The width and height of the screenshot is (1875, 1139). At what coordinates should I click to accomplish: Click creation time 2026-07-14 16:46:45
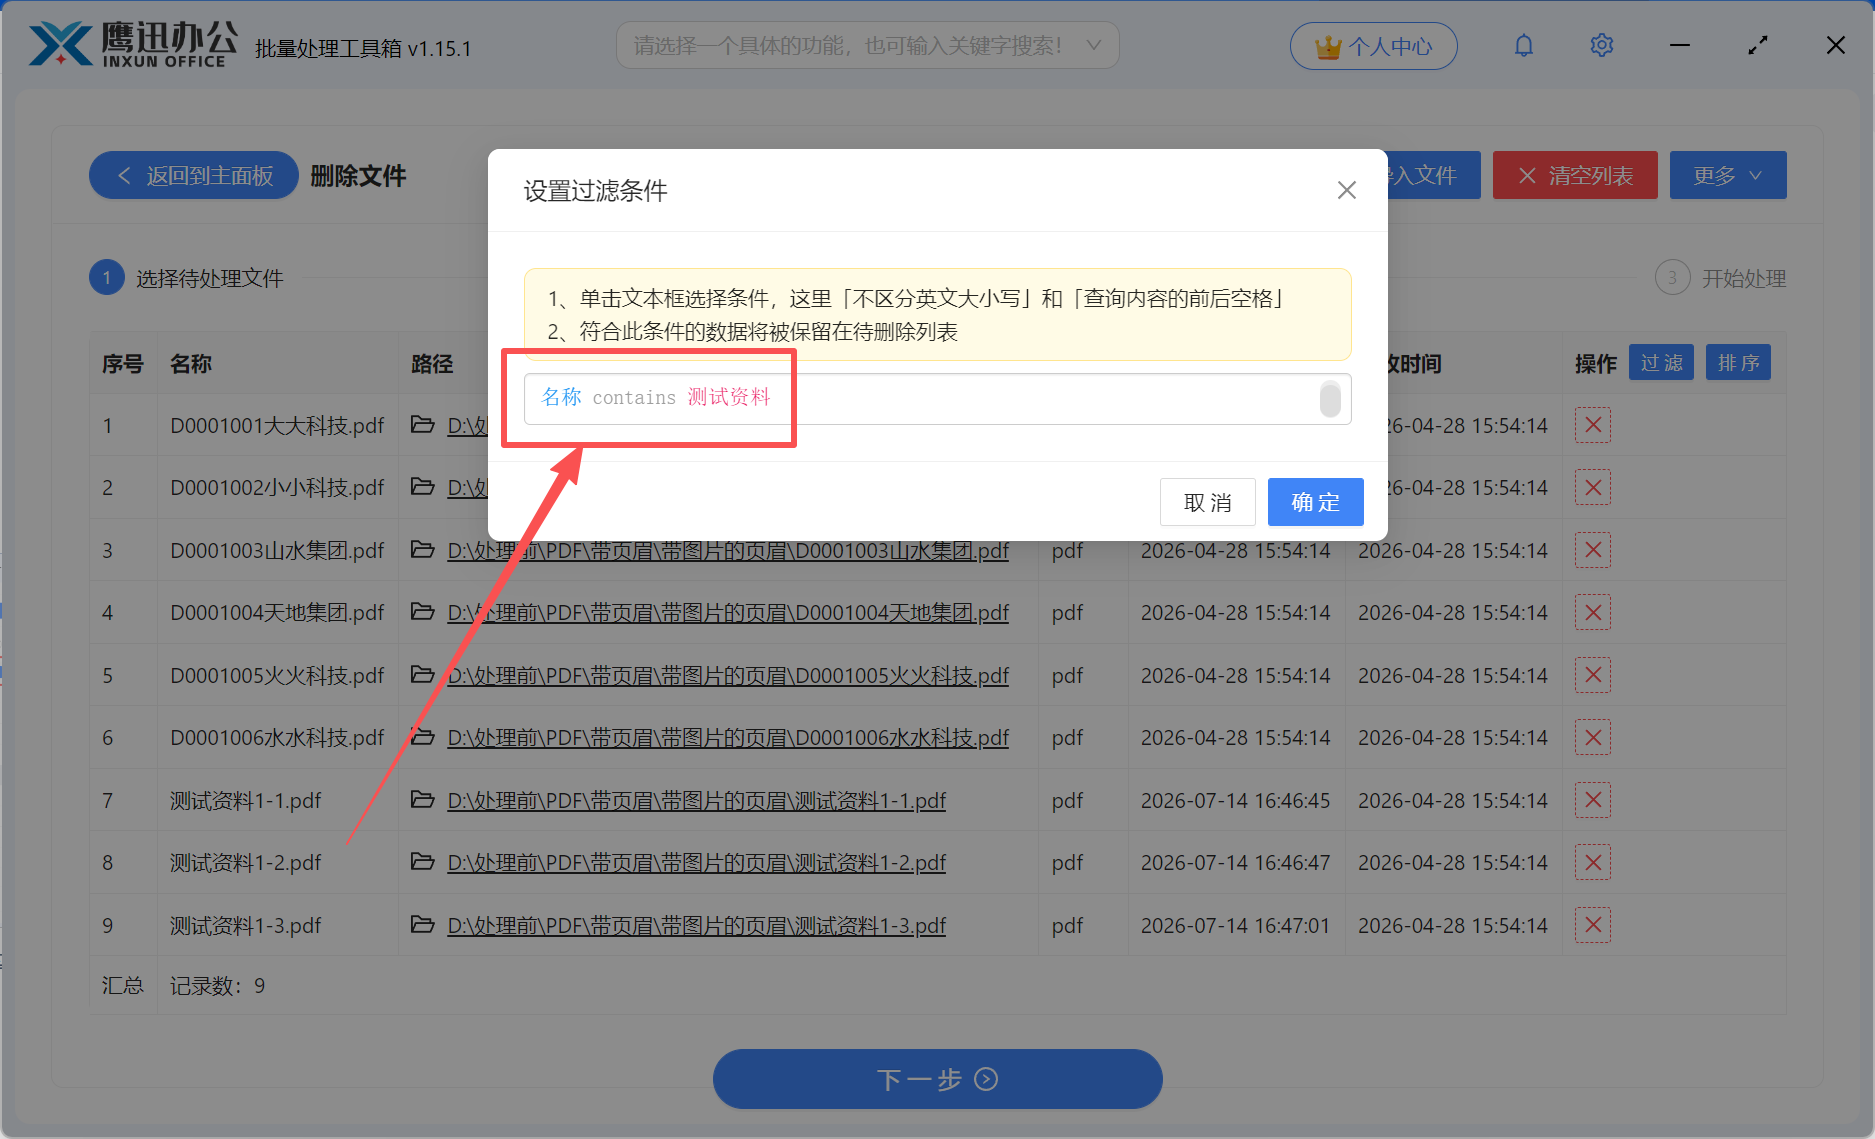click(1235, 801)
